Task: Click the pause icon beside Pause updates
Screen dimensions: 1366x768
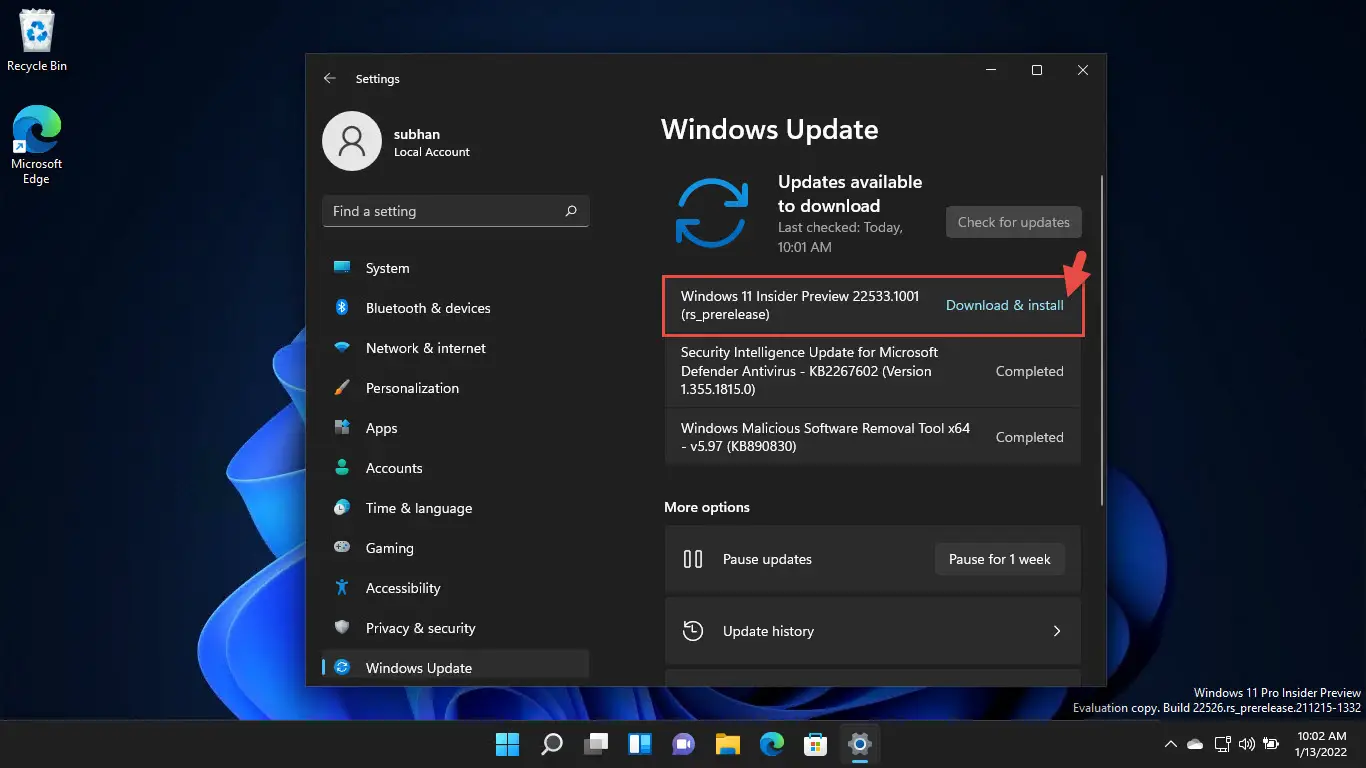Action: [x=693, y=559]
